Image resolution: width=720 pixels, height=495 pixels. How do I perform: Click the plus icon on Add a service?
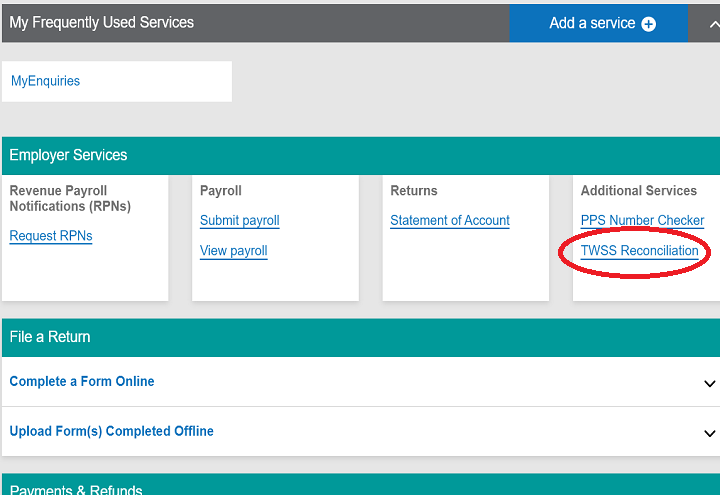tap(649, 24)
